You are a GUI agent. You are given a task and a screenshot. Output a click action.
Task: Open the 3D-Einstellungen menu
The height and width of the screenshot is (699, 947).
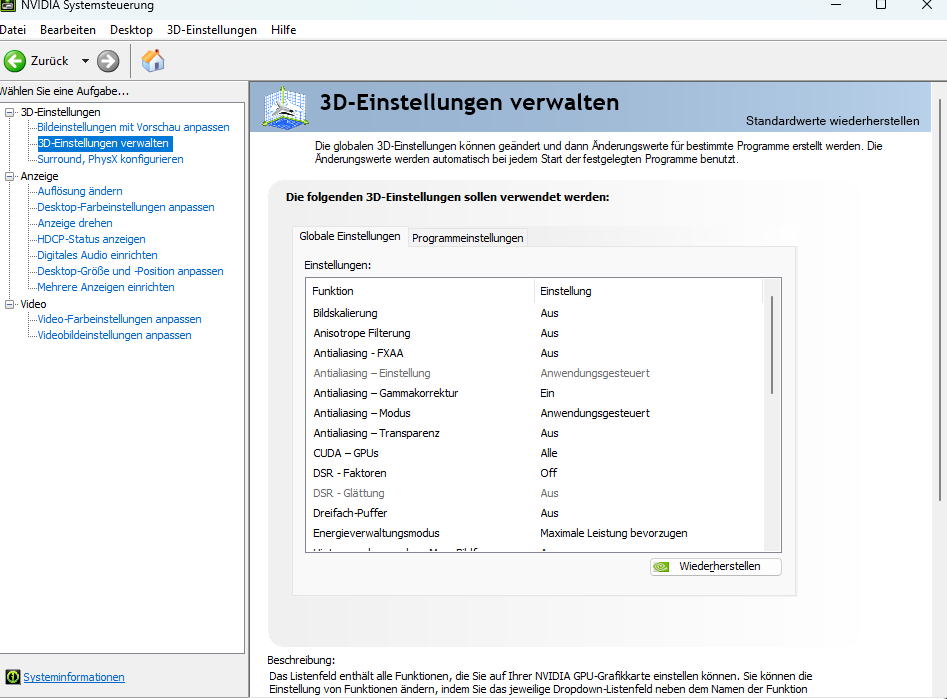pyautogui.click(x=211, y=30)
